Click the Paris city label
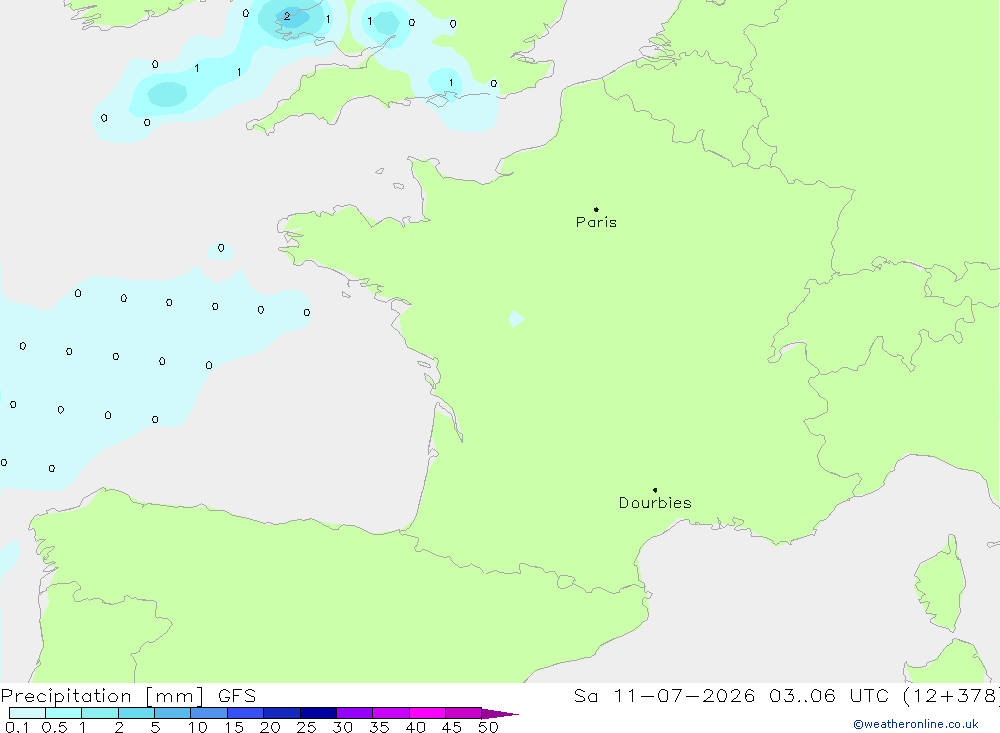Viewport: 1000px width, 733px height. (596, 222)
